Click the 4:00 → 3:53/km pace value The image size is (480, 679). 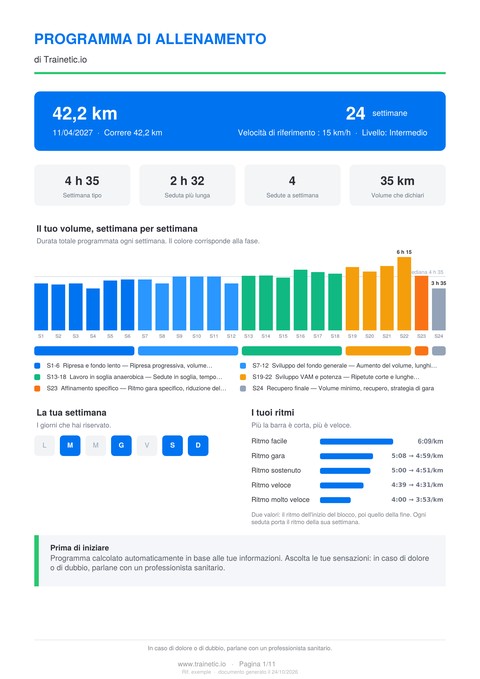[417, 500]
